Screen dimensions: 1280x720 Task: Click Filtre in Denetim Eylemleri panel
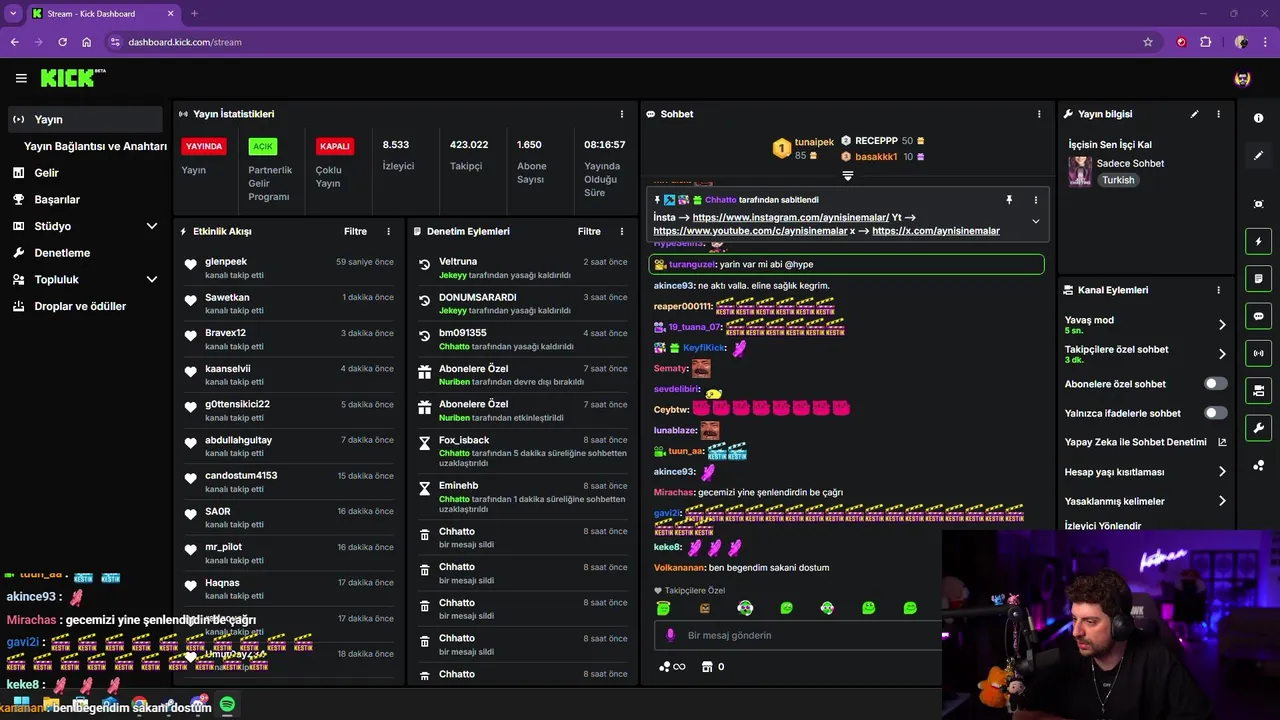click(589, 231)
